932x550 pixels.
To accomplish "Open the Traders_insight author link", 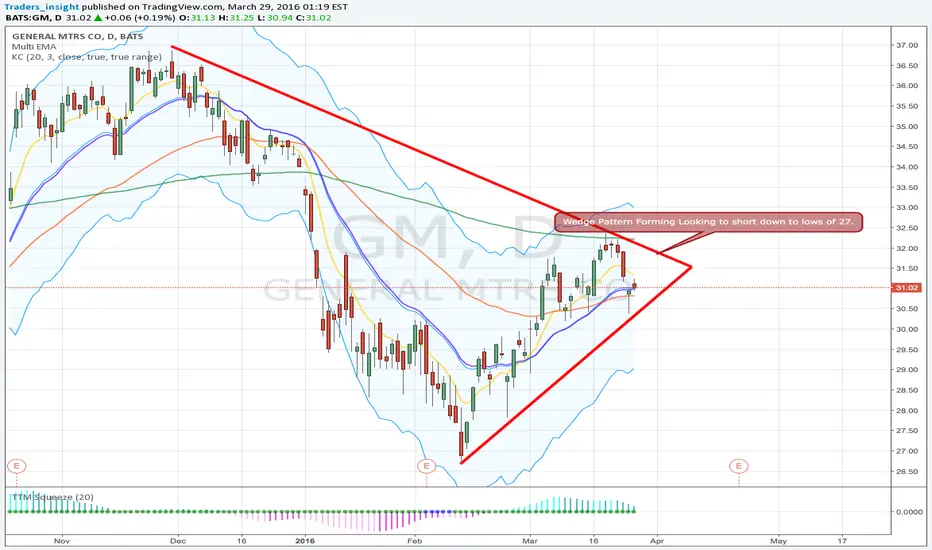I will 42,7.
